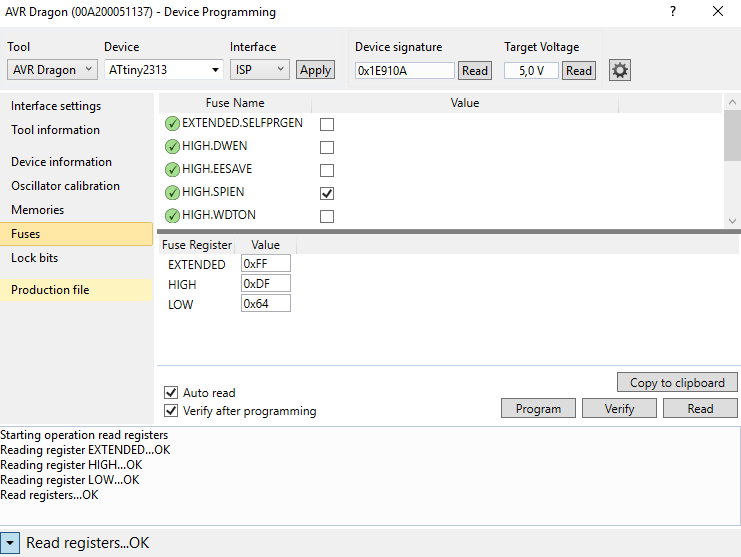Click the green check icon beside HIGH.DWEN
This screenshot has width=741, height=557.
(x=172, y=146)
